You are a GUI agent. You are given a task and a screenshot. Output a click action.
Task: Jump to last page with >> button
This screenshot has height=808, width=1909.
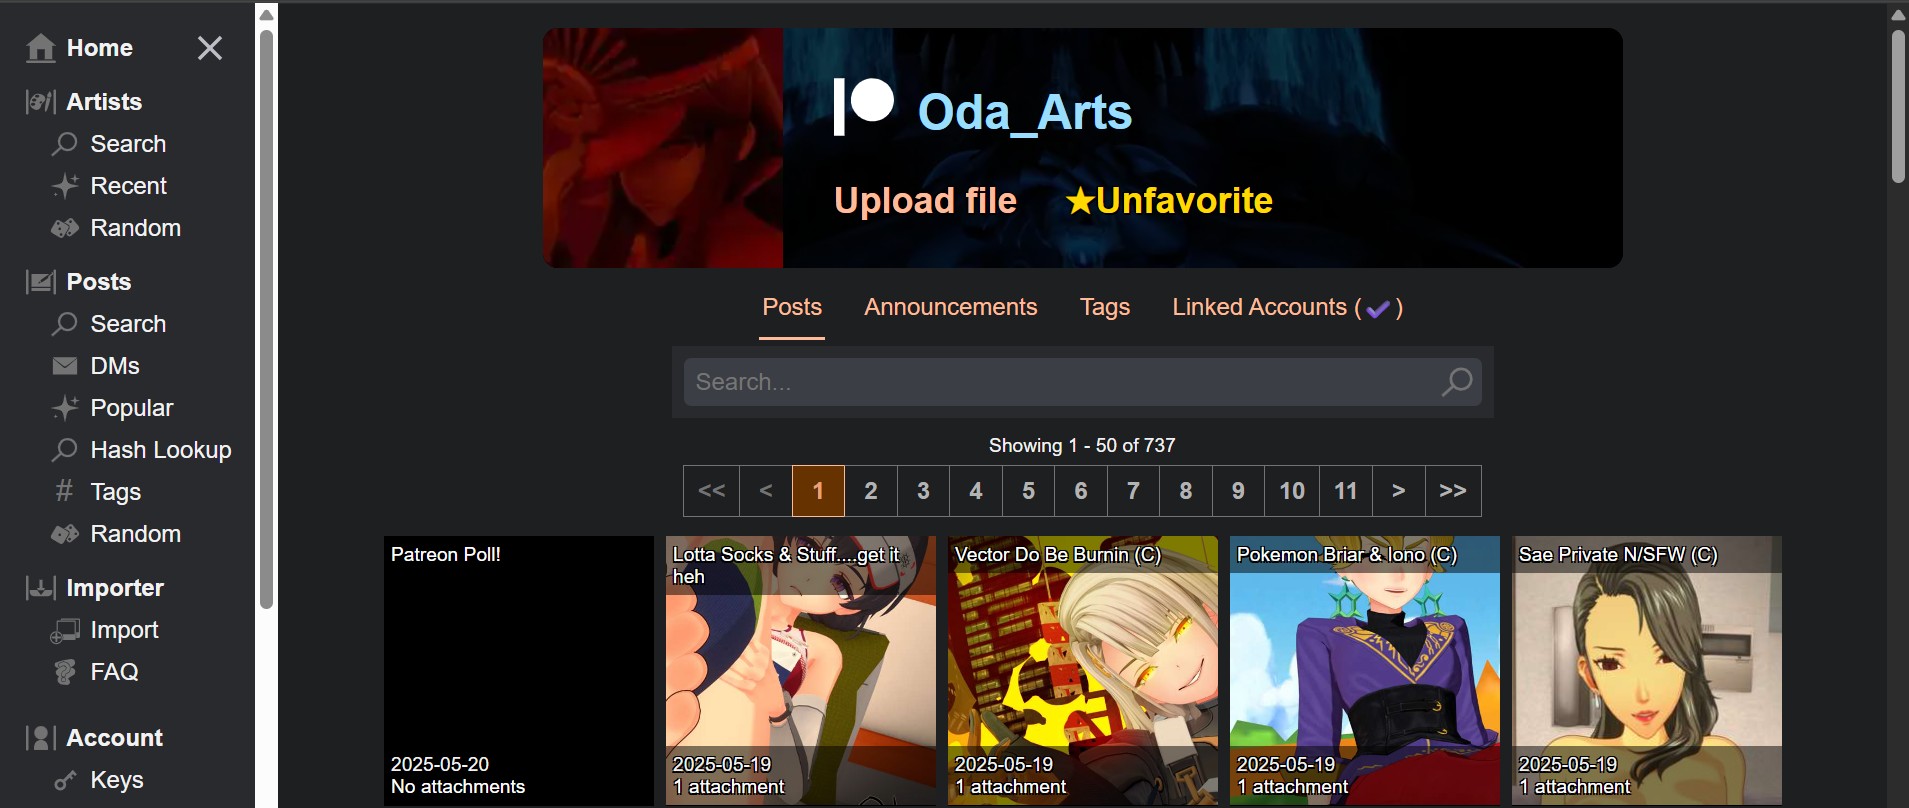pos(1453,491)
